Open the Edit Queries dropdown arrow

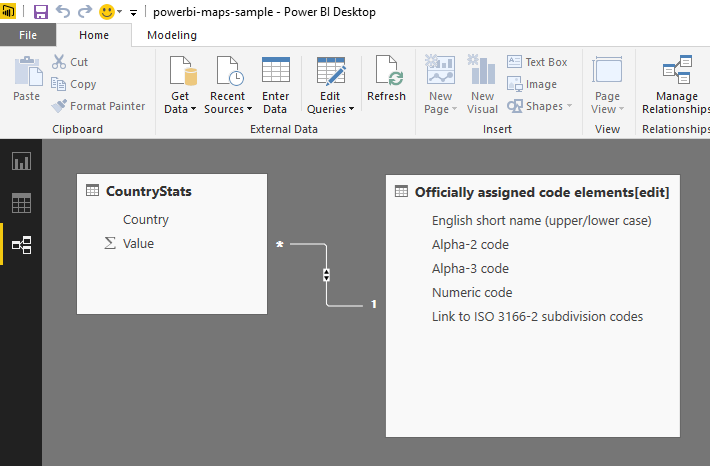pyautogui.click(x=351, y=109)
